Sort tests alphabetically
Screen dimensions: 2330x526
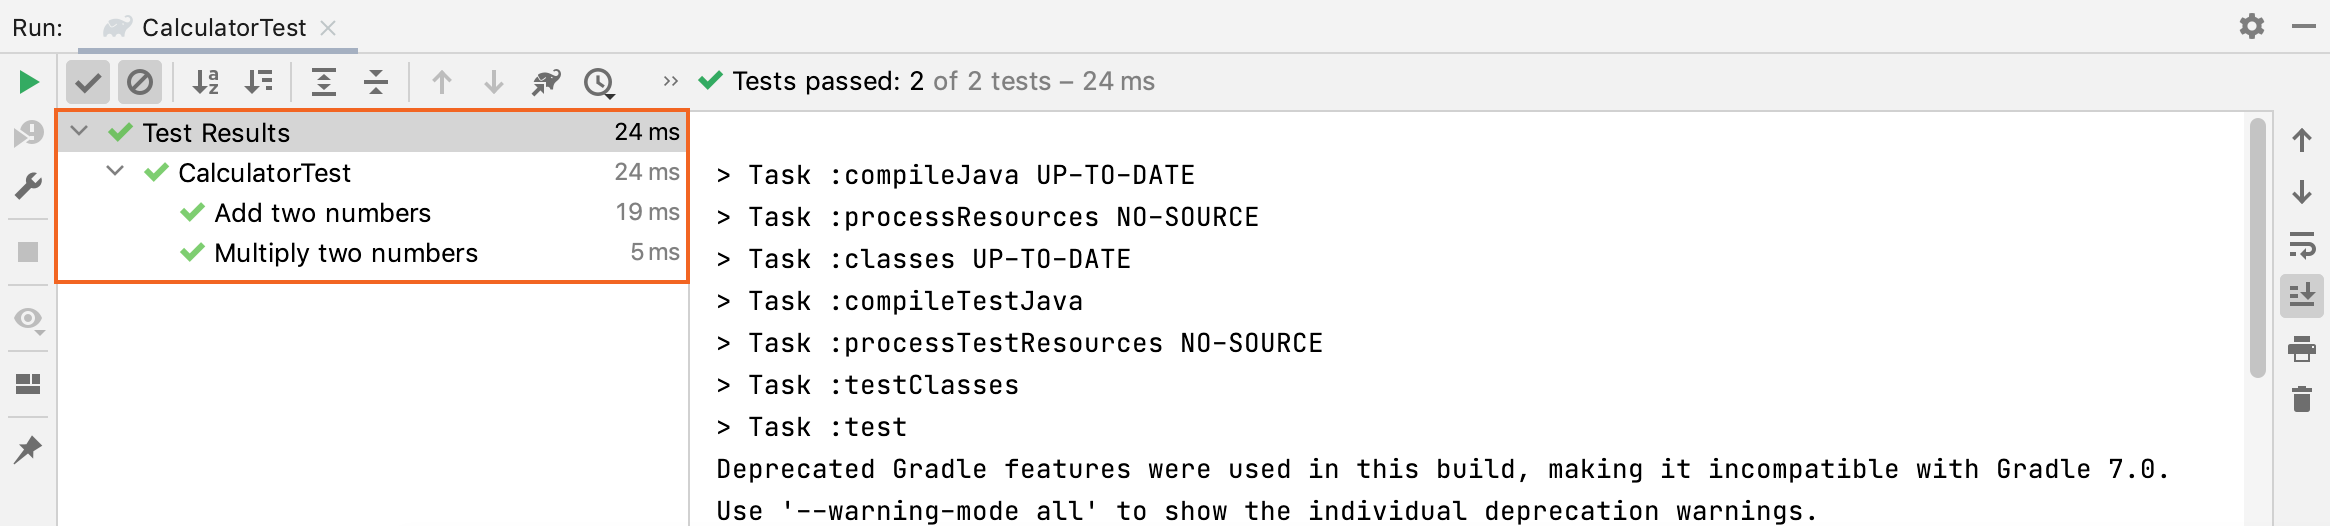206,82
